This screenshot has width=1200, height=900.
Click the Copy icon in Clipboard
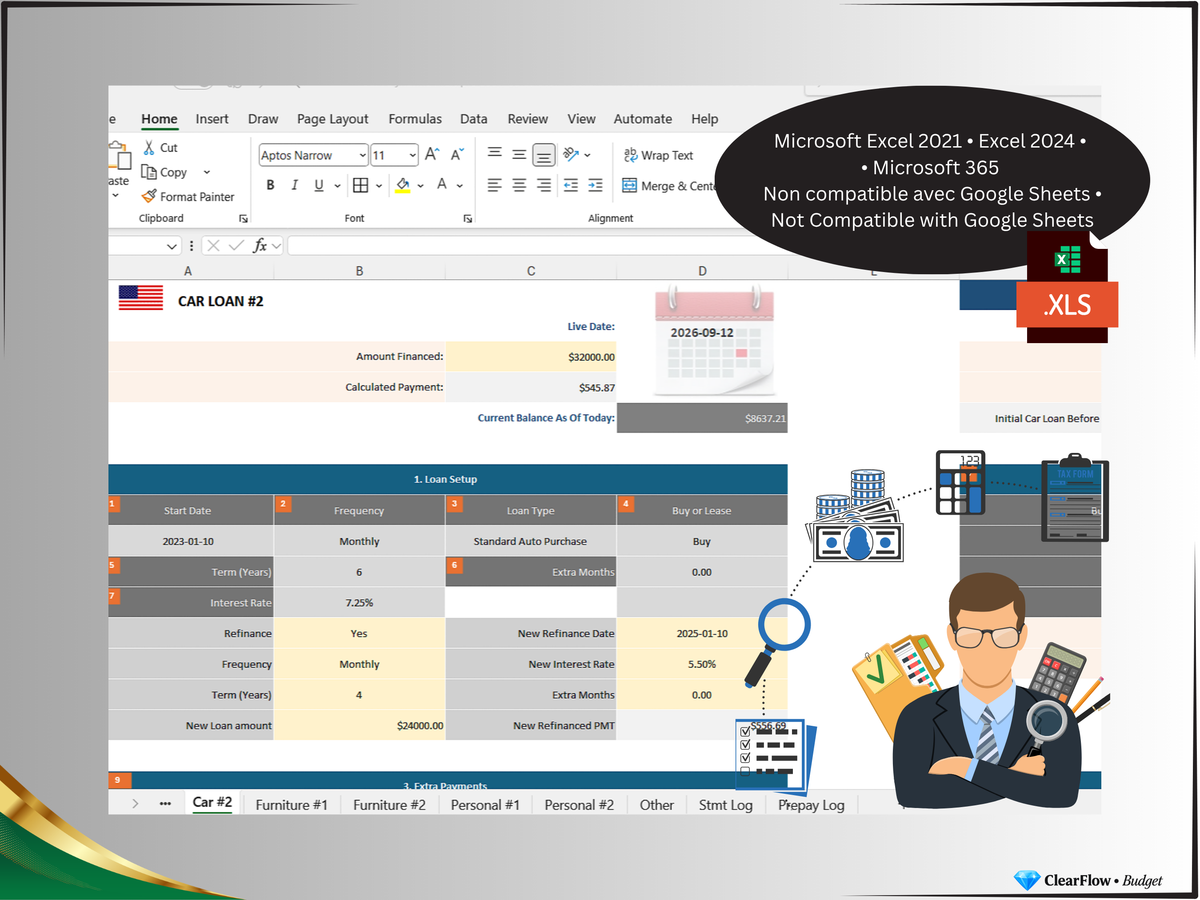149,172
